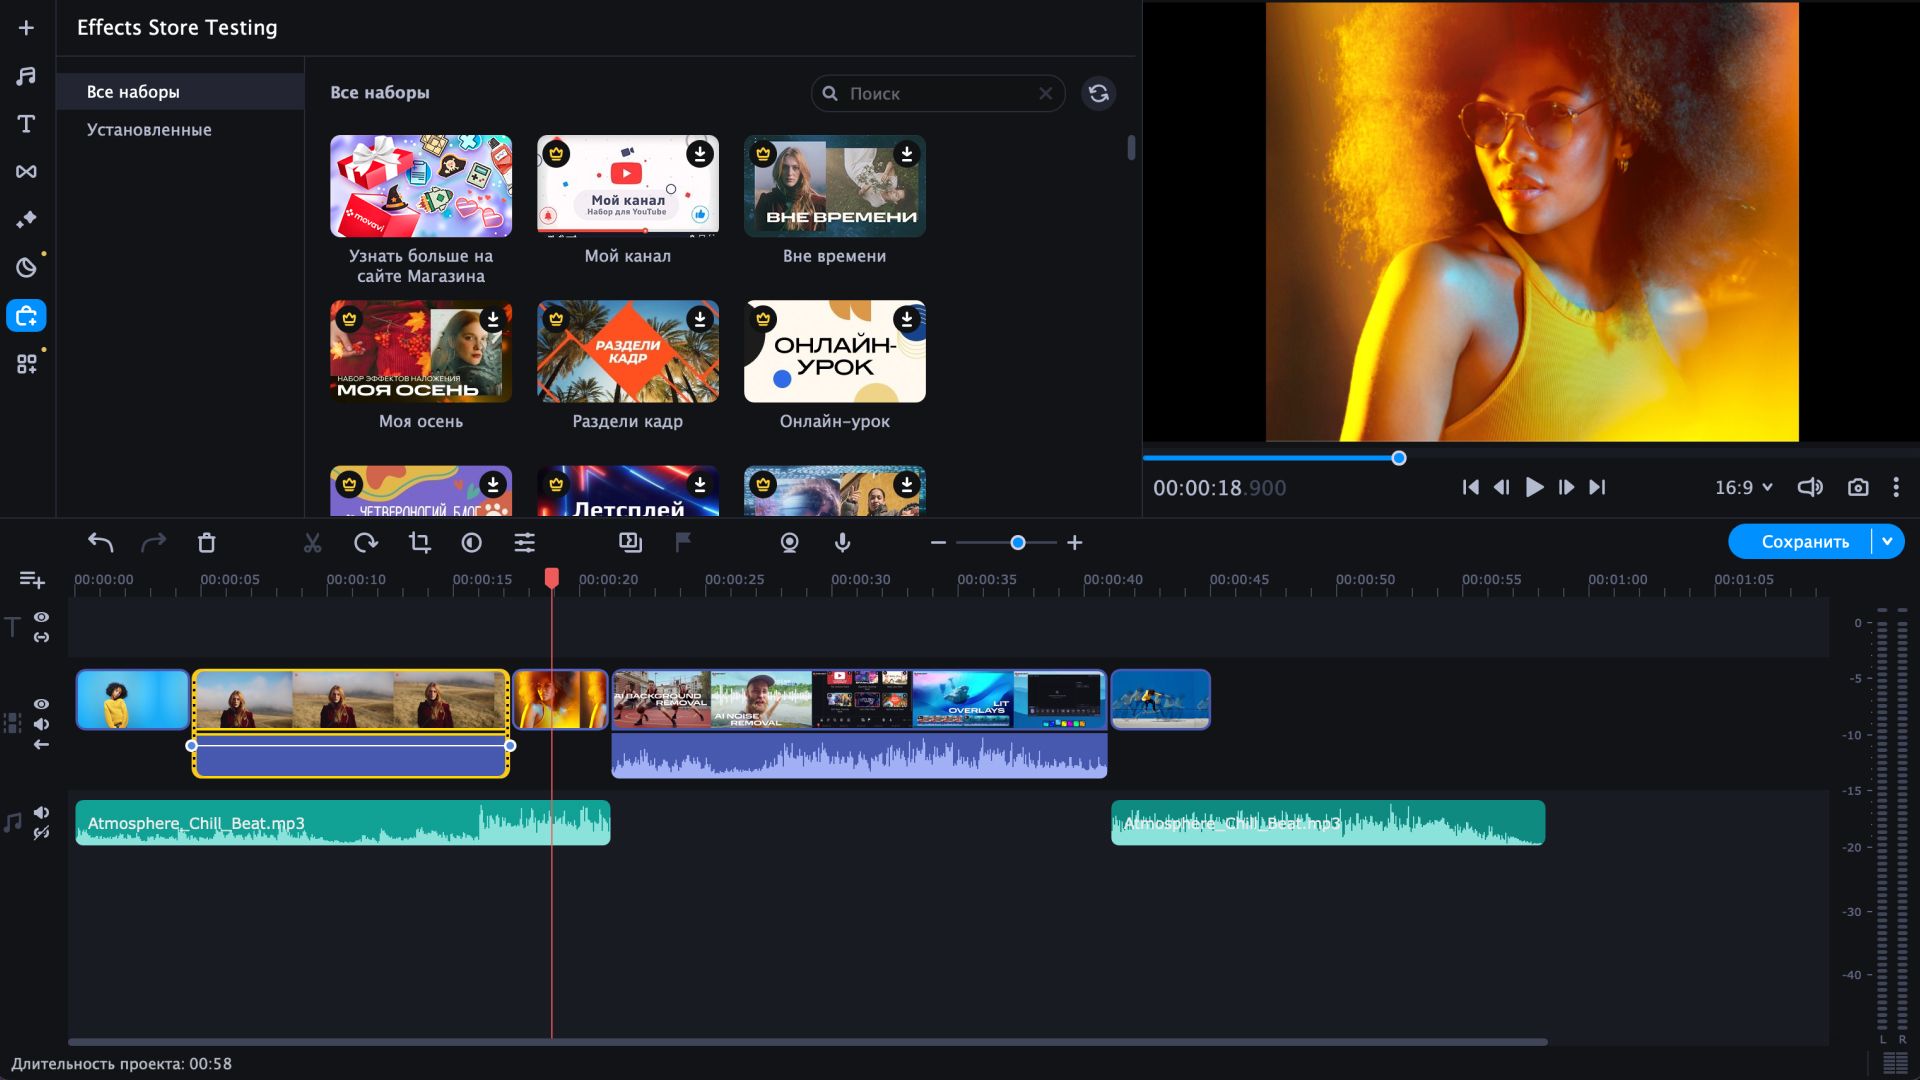Open the Transitions sidebar tab
This screenshot has height=1080, width=1920.
pos(26,172)
